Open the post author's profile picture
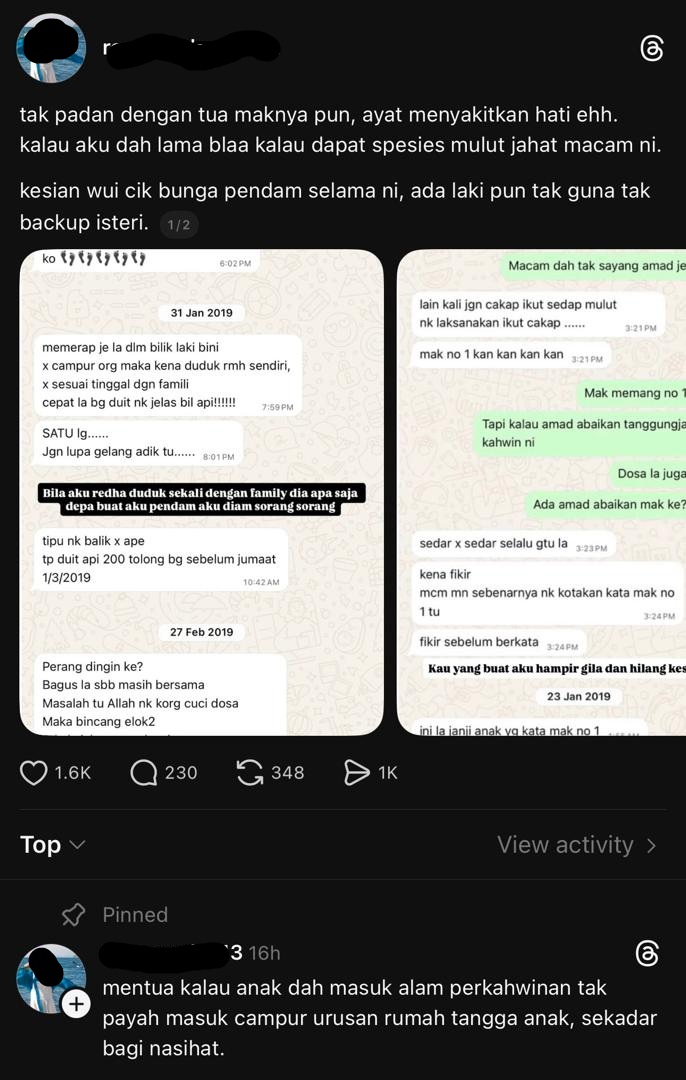Image resolution: width=686 pixels, height=1080 pixels. 51,48
